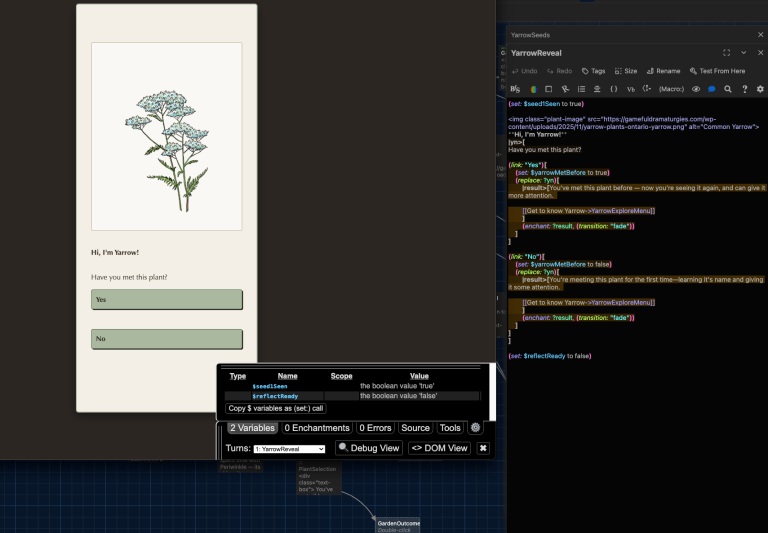This screenshot has width=768, height=533.
Task: Answer Yes to meeting the plant
Action: point(167,299)
